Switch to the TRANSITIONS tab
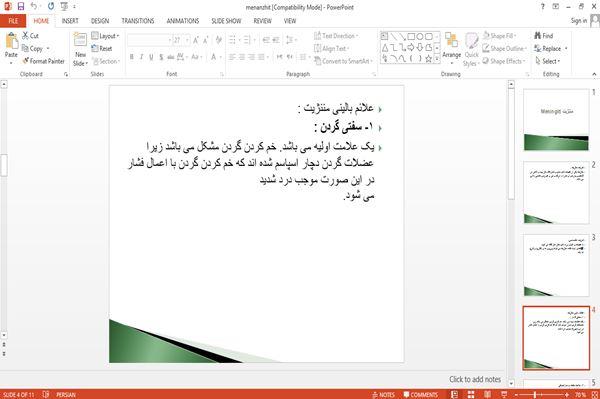The image size is (600, 399). pos(138,21)
